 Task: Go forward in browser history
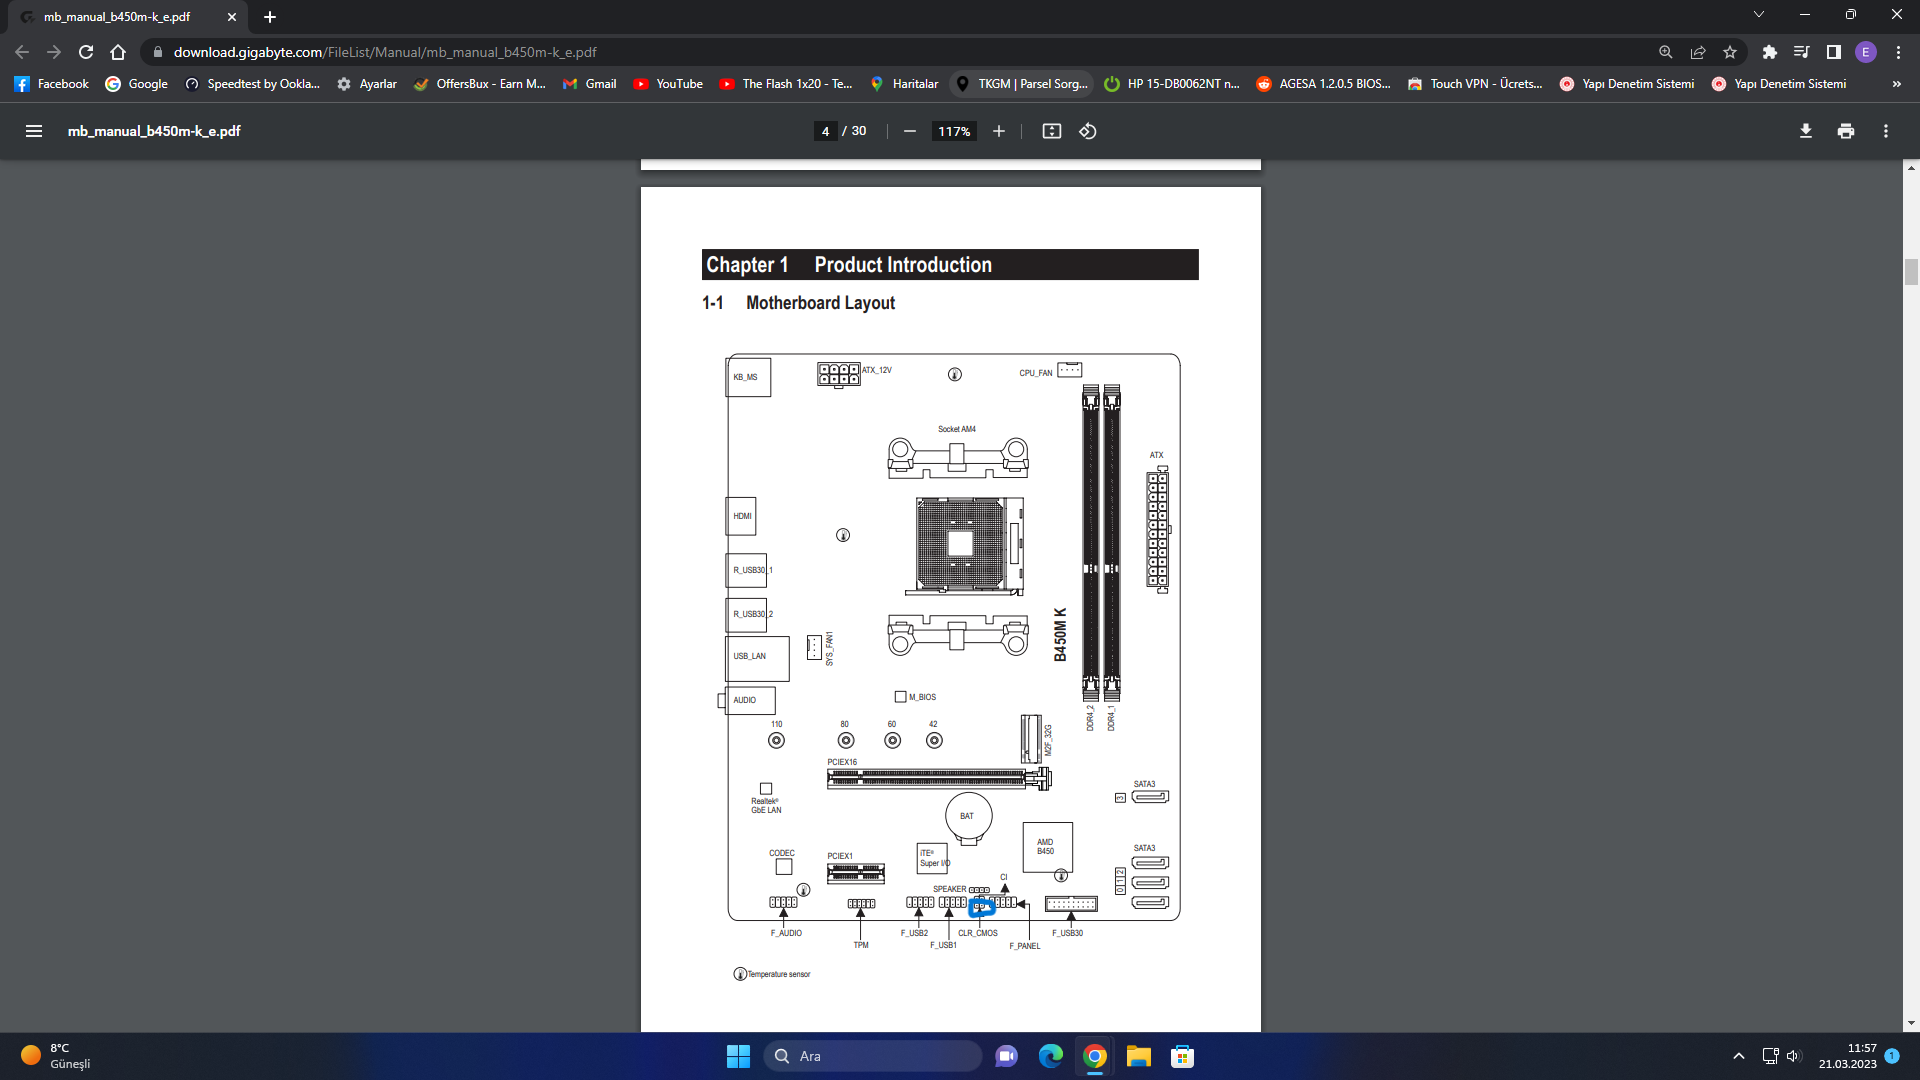tap(54, 52)
